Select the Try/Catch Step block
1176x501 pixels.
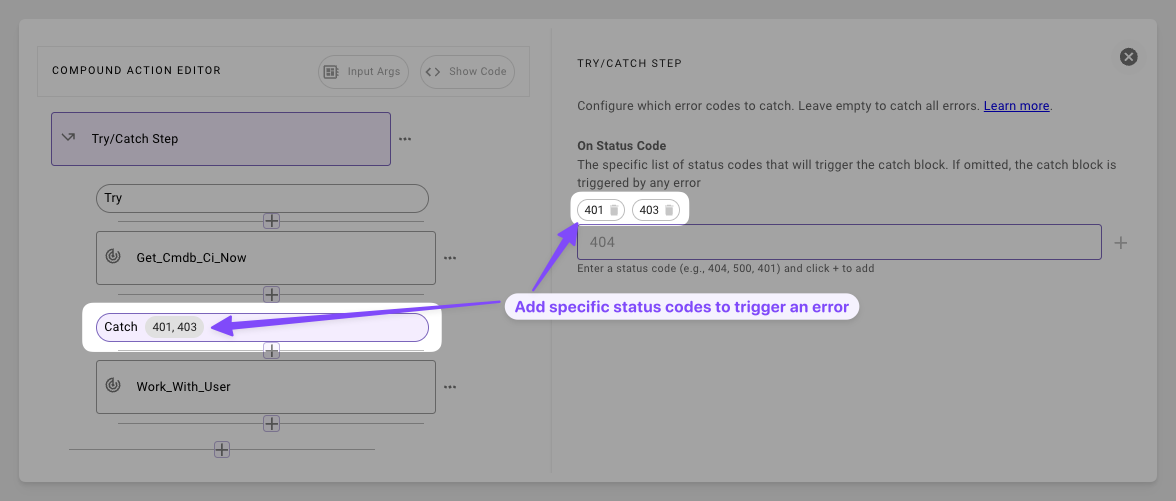pyautogui.click(x=220, y=139)
